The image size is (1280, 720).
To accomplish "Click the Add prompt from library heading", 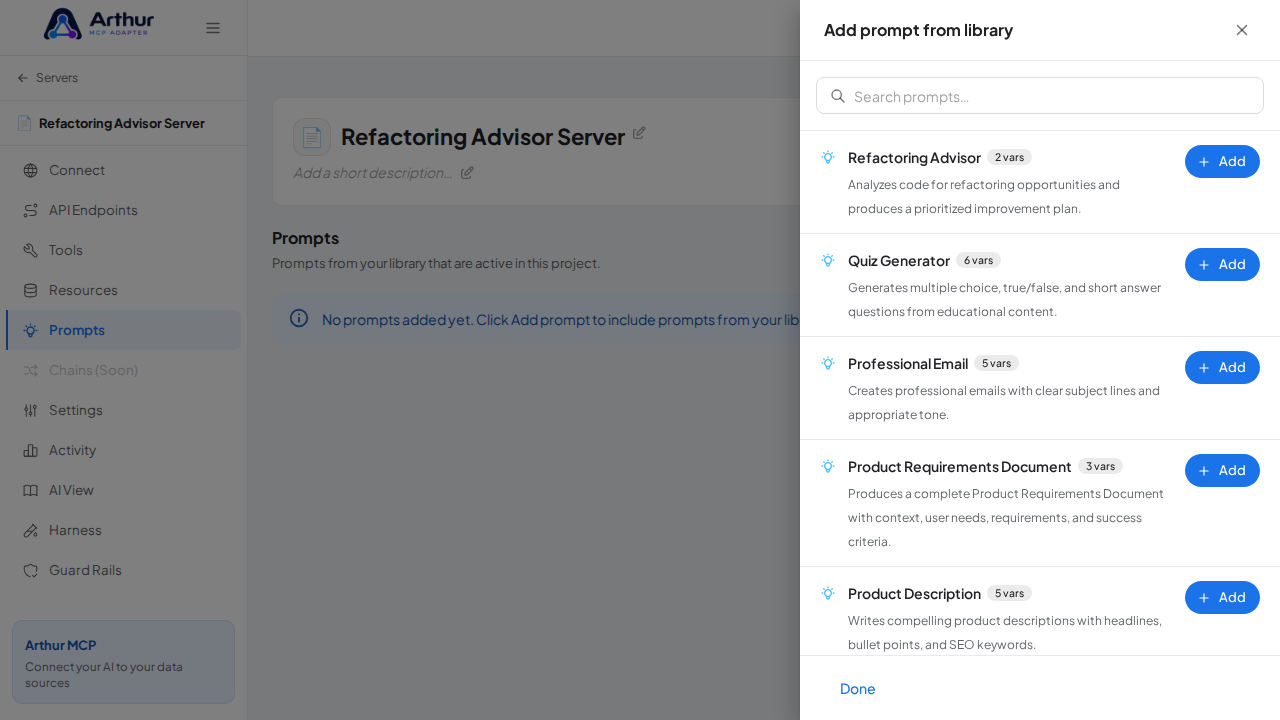I will coord(918,30).
